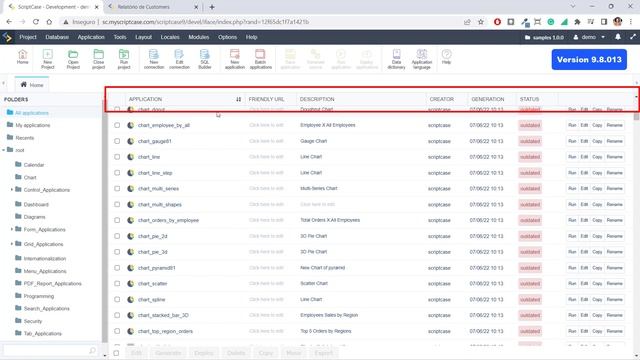Click the New connection database icon
The width and height of the screenshot is (640, 360).
click(x=154, y=59)
